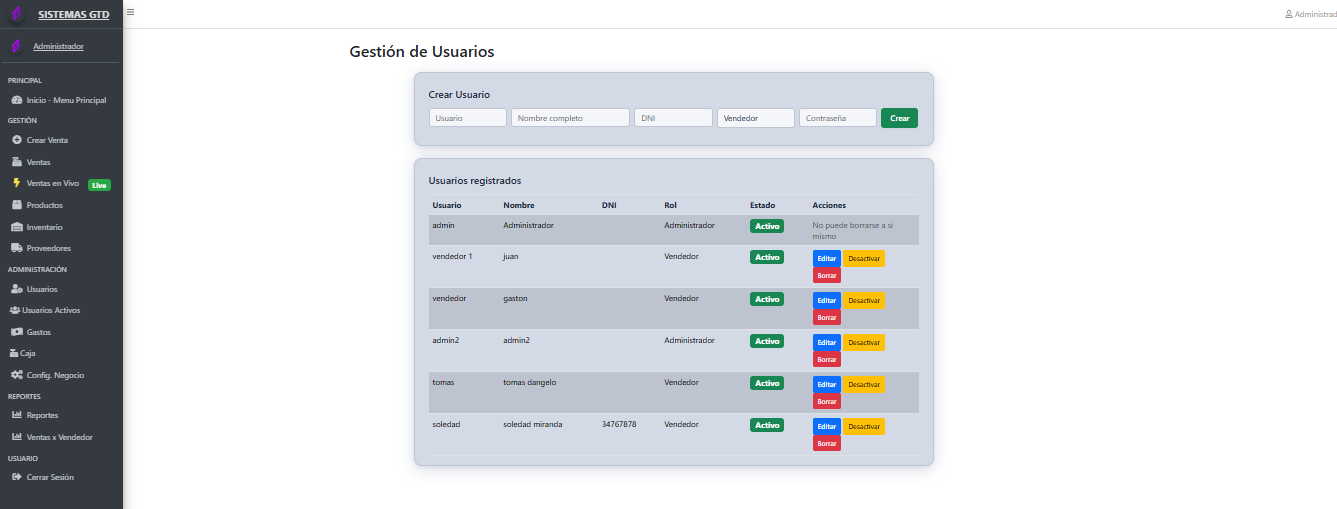Image resolution: width=1337 pixels, height=509 pixels.
Task: Open Inventario in the sidebar
Action: click(x=44, y=227)
